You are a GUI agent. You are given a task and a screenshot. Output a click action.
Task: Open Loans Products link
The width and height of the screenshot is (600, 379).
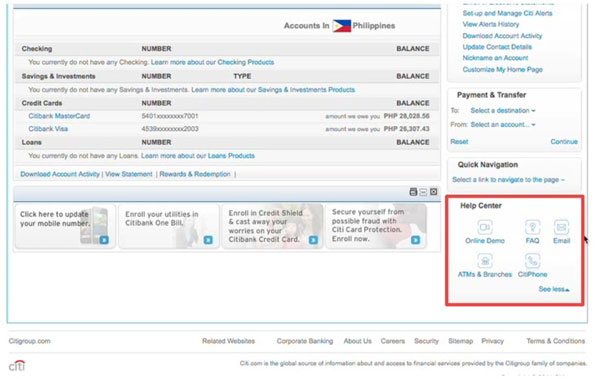231,156
